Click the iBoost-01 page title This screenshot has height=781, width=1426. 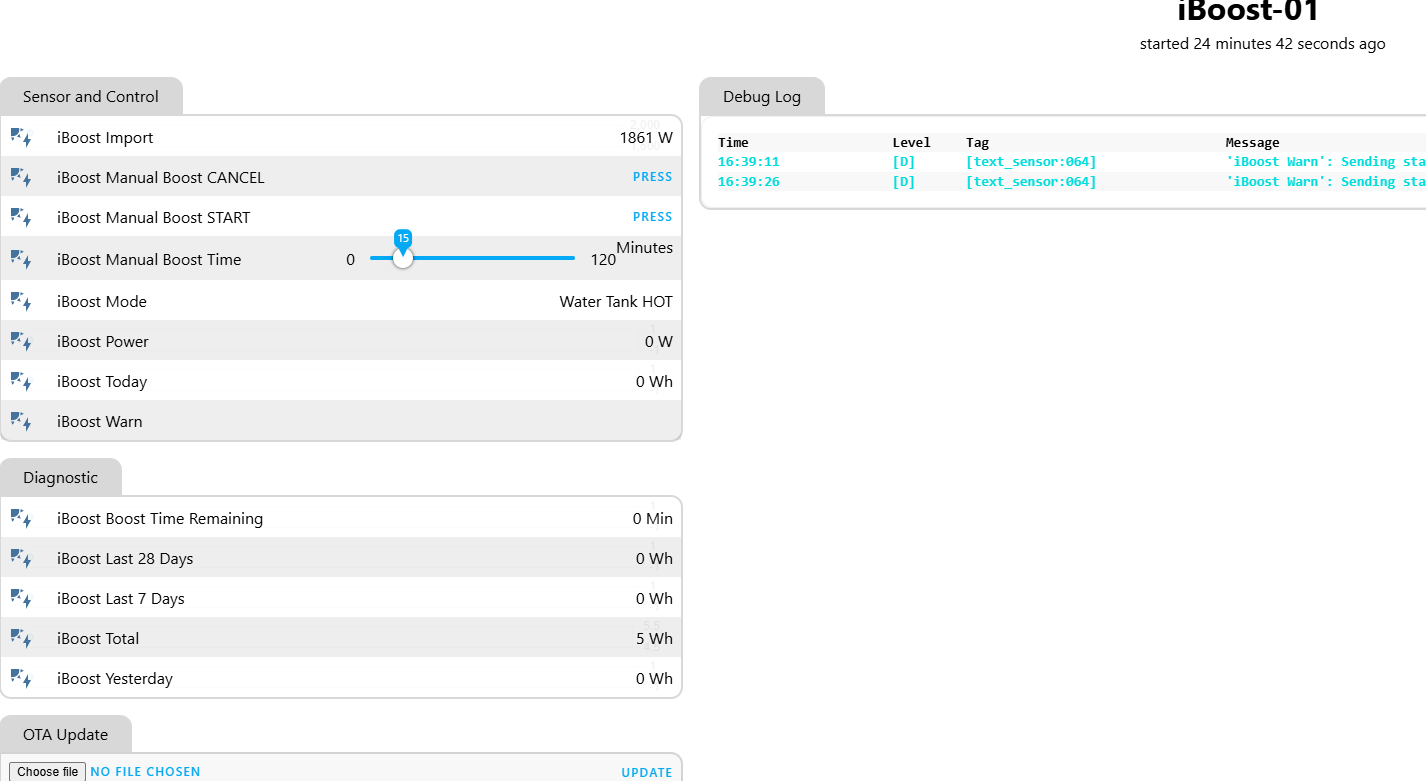(1249, 11)
